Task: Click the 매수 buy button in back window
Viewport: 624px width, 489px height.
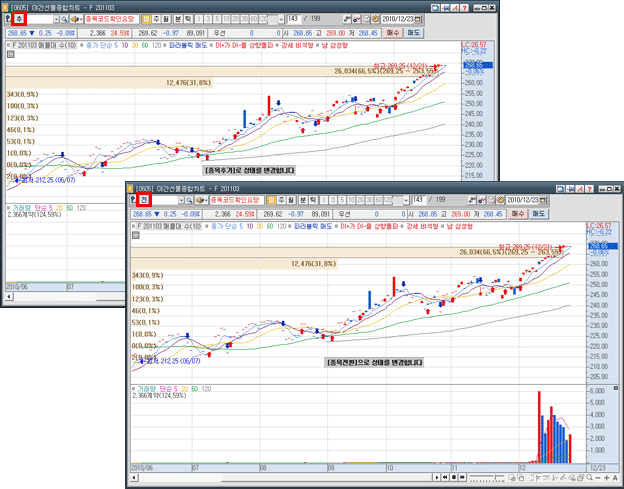Action: (392, 33)
